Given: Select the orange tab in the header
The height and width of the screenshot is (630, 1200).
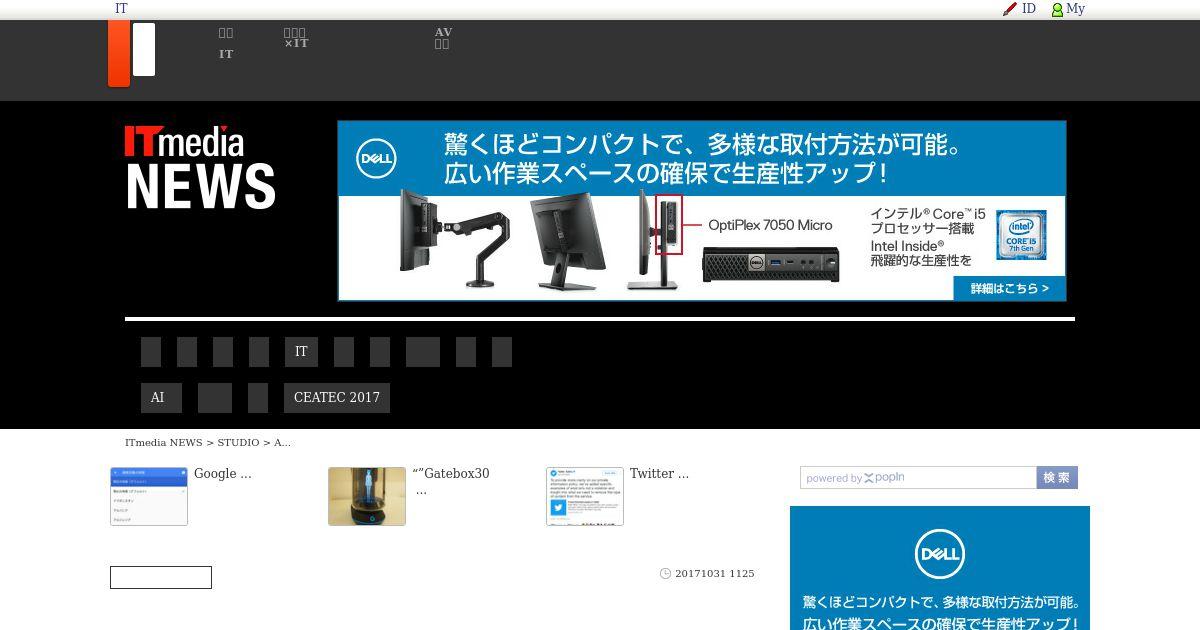Looking at the screenshot, I should 119,53.
